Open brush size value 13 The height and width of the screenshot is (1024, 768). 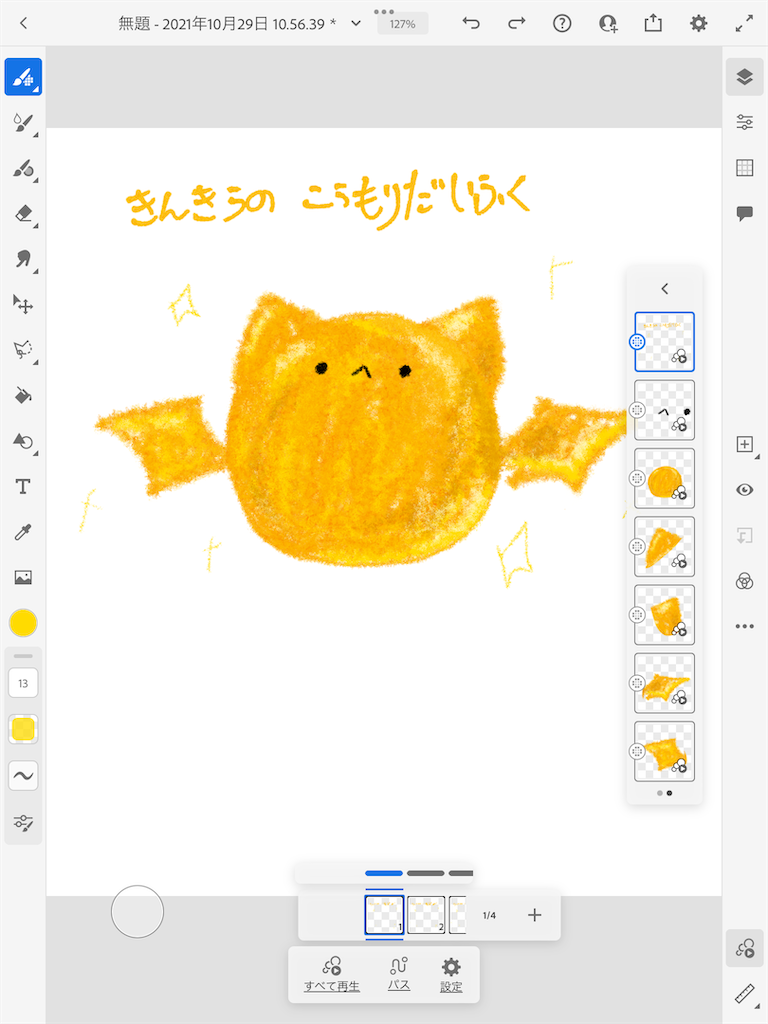24,683
